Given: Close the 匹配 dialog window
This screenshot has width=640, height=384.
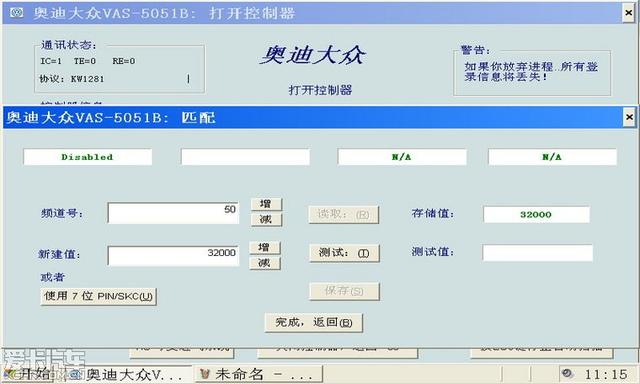Looking at the screenshot, I should (629, 118).
